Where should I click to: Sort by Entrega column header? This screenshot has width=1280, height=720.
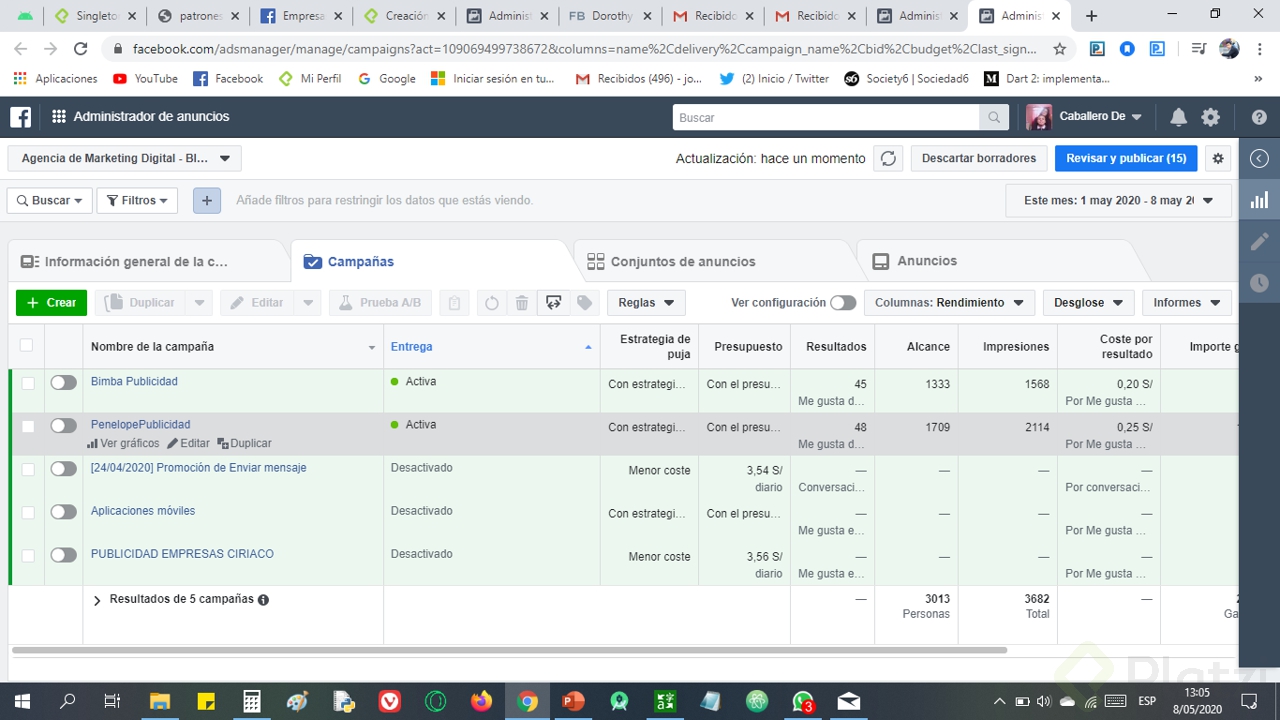[x=491, y=346]
